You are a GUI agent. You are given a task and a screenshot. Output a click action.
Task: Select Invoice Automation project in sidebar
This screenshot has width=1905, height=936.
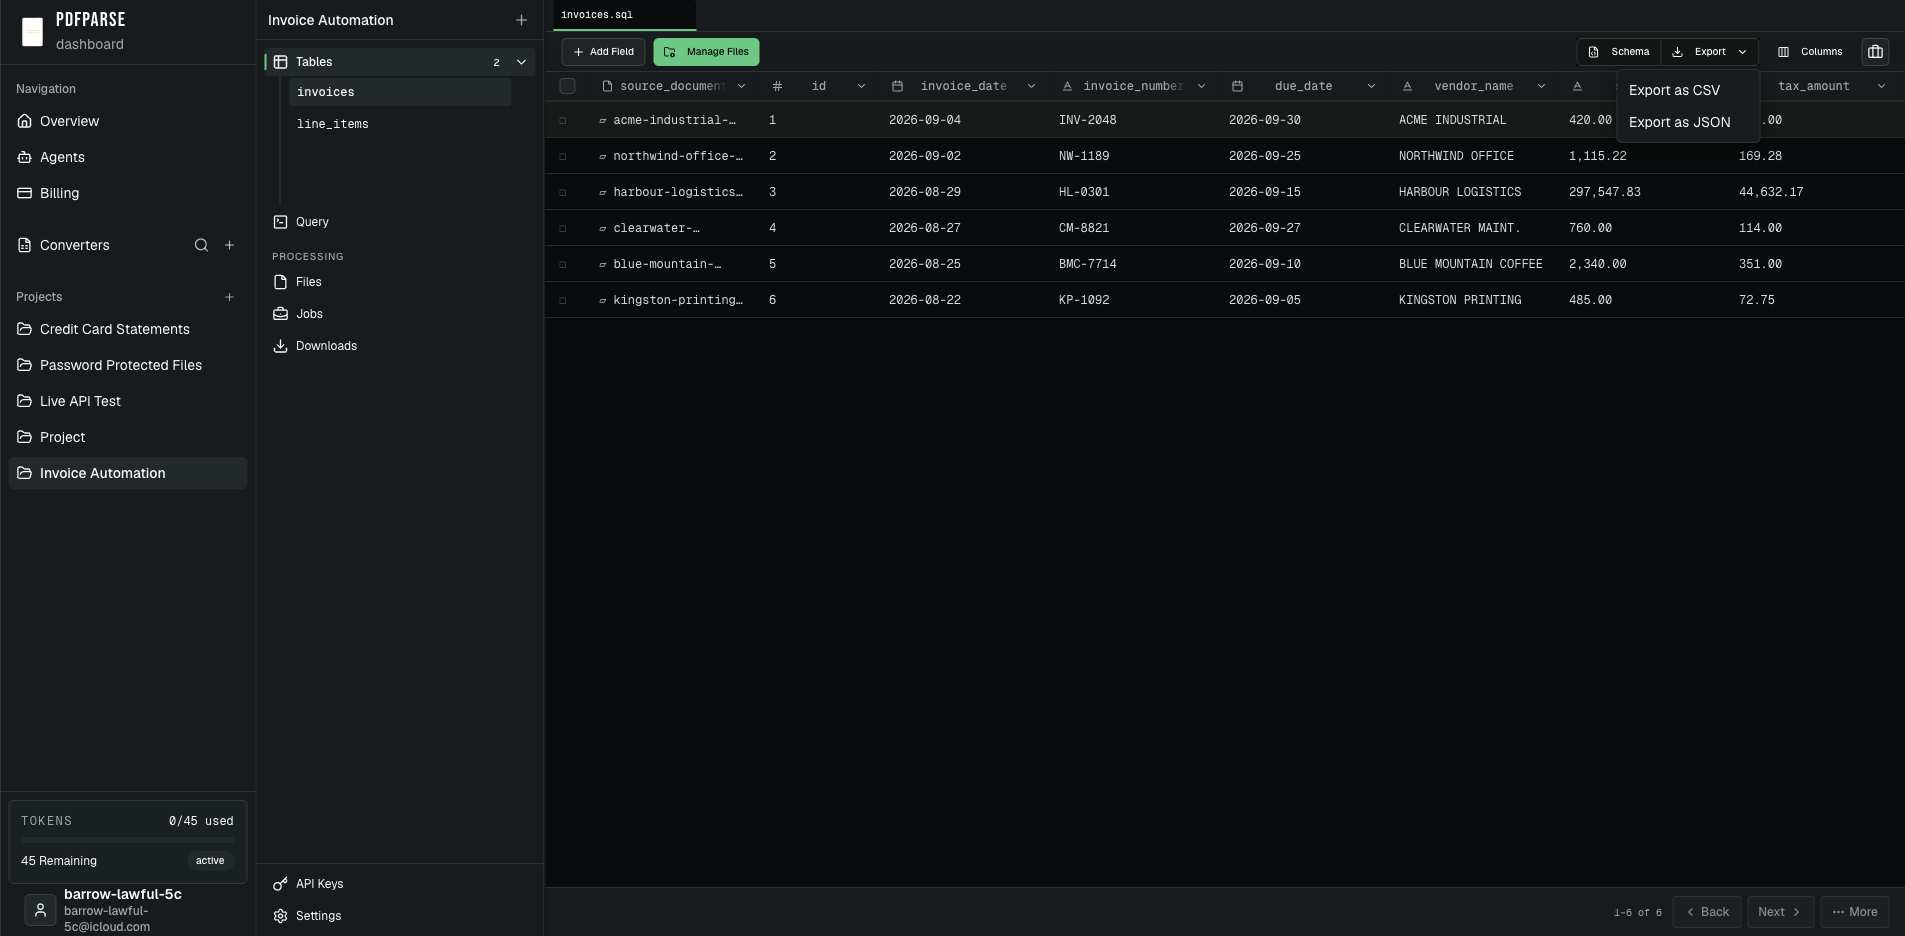click(128, 473)
